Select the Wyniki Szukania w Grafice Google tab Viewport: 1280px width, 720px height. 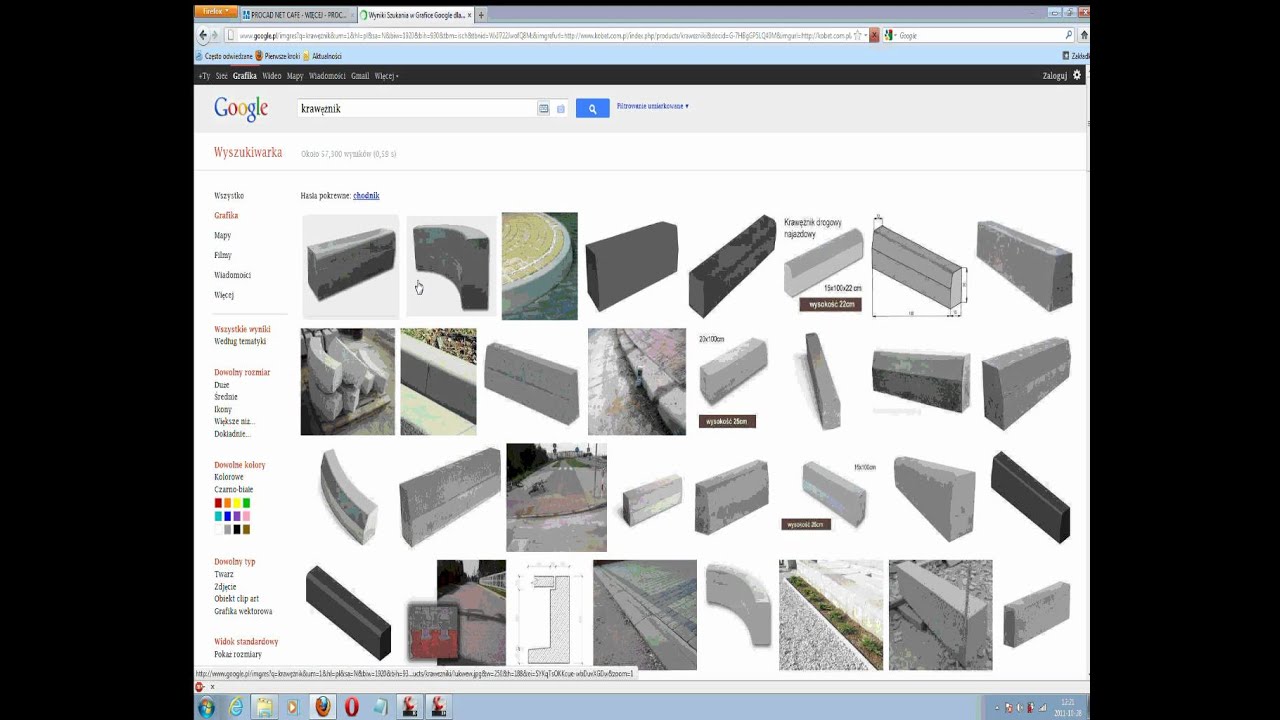(416, 15)
